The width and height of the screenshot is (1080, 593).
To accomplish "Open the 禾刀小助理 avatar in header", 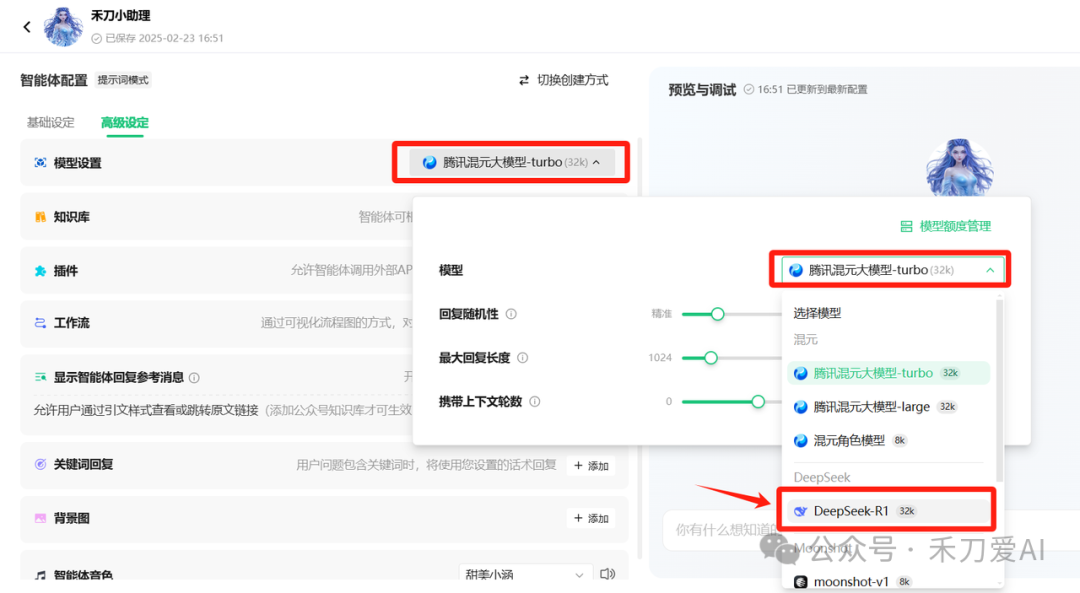I will (x=63, y=26).
